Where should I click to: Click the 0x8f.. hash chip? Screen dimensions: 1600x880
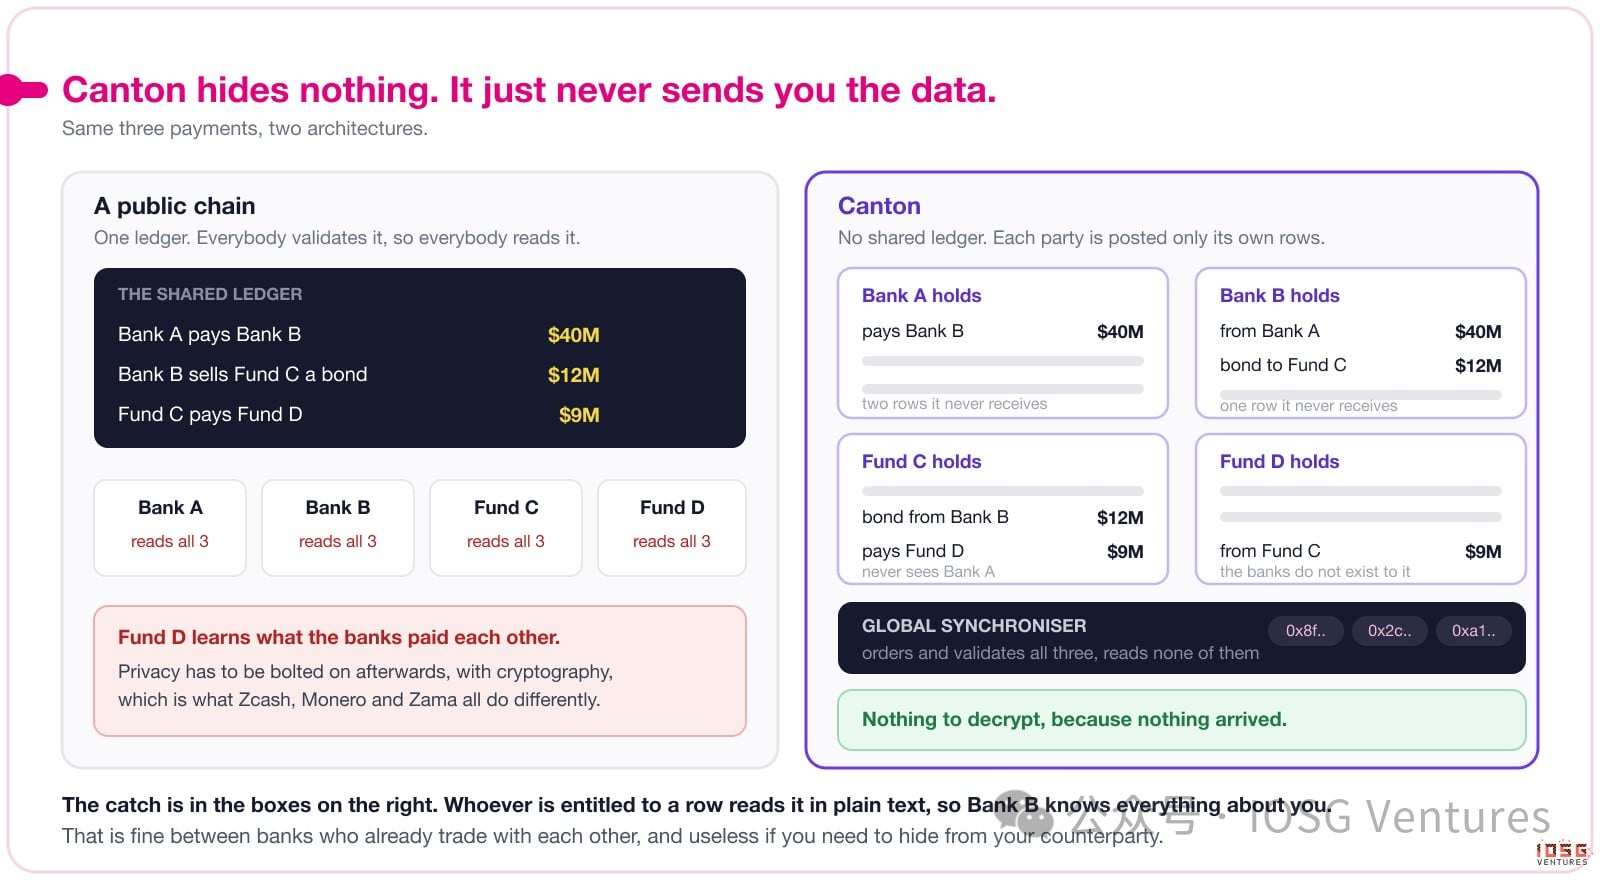point(1305,631)
